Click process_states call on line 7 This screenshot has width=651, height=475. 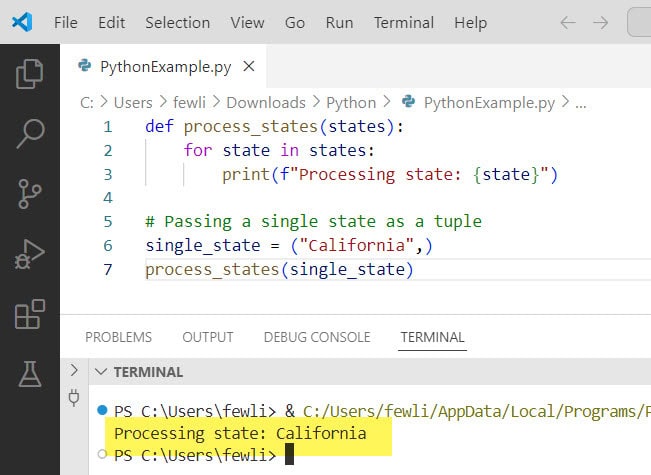pyautogui.click(x=212, y=269)
